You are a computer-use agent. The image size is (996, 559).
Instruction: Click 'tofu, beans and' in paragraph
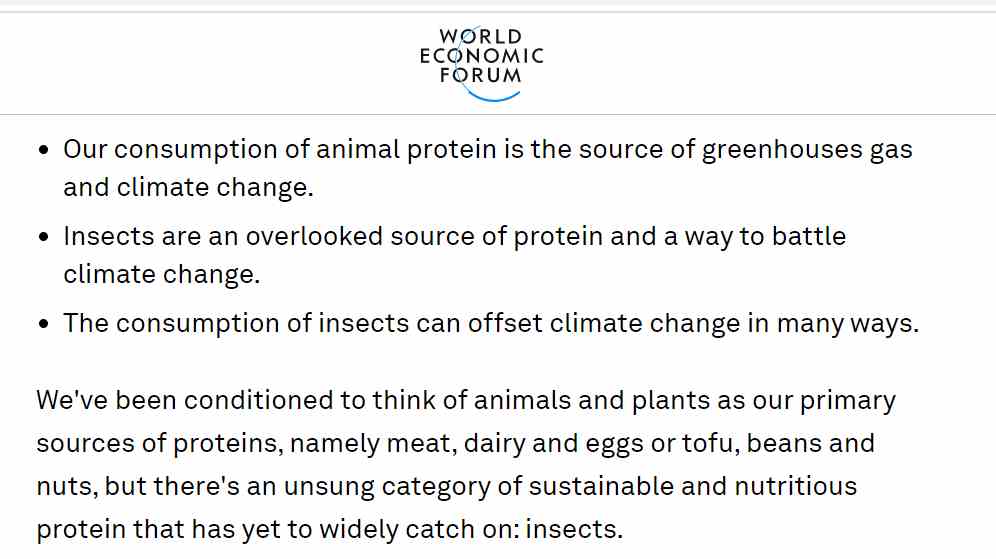coord(779,443)
